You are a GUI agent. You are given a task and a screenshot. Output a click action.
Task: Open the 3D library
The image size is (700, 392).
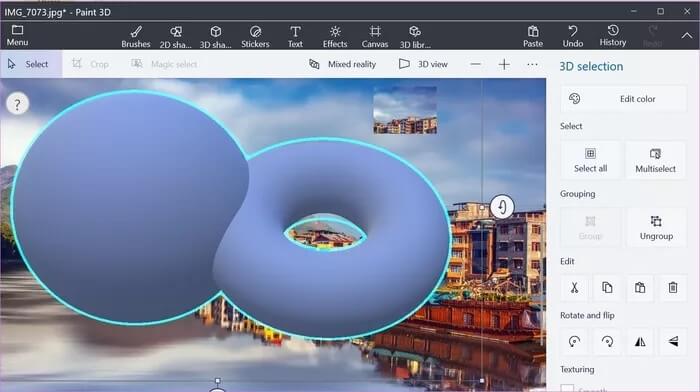pyautogui.click(x=415, y=37)
